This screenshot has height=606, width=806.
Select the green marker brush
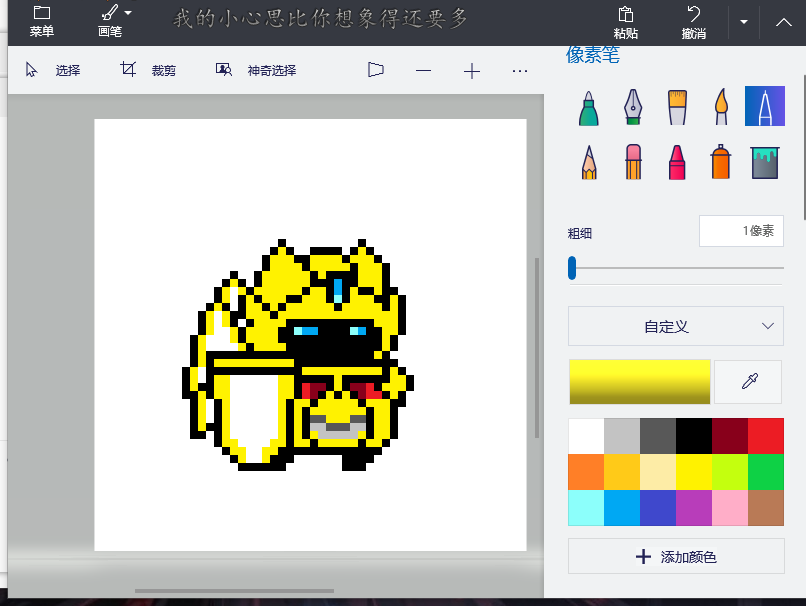(x=589, y=107)
